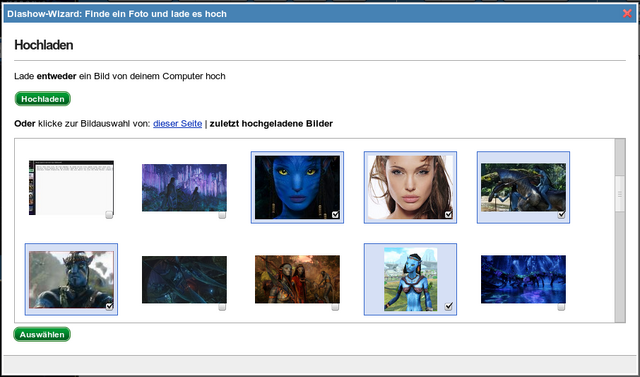Uncheck the blue Na'vi face close-up checkbox
The image size is (640, 377).
click(x=335, y=215)
